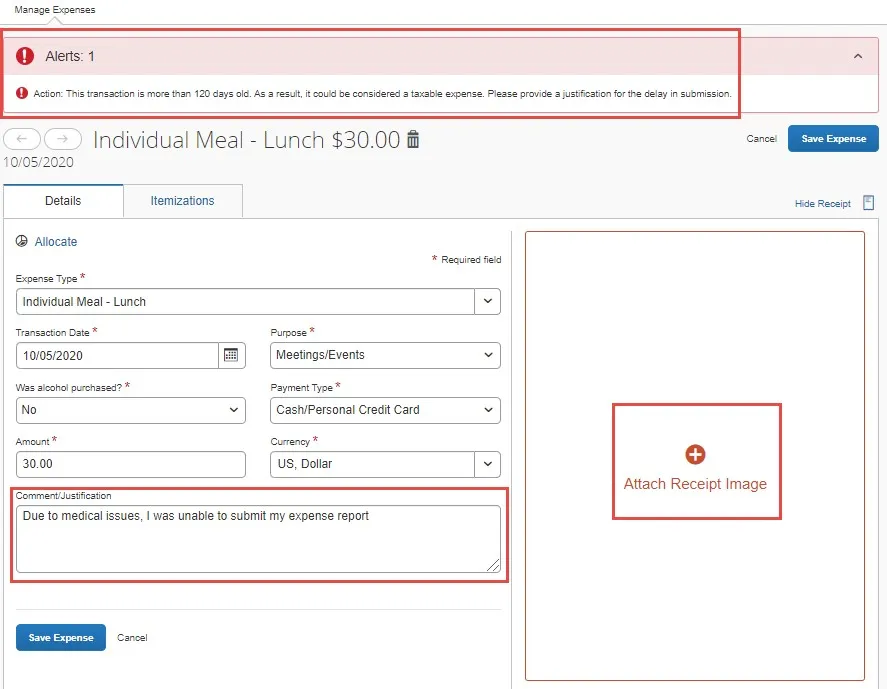Screen dimensions: 887x689
Task: Click the Hide Receipt link
Action: coord(823,204)
